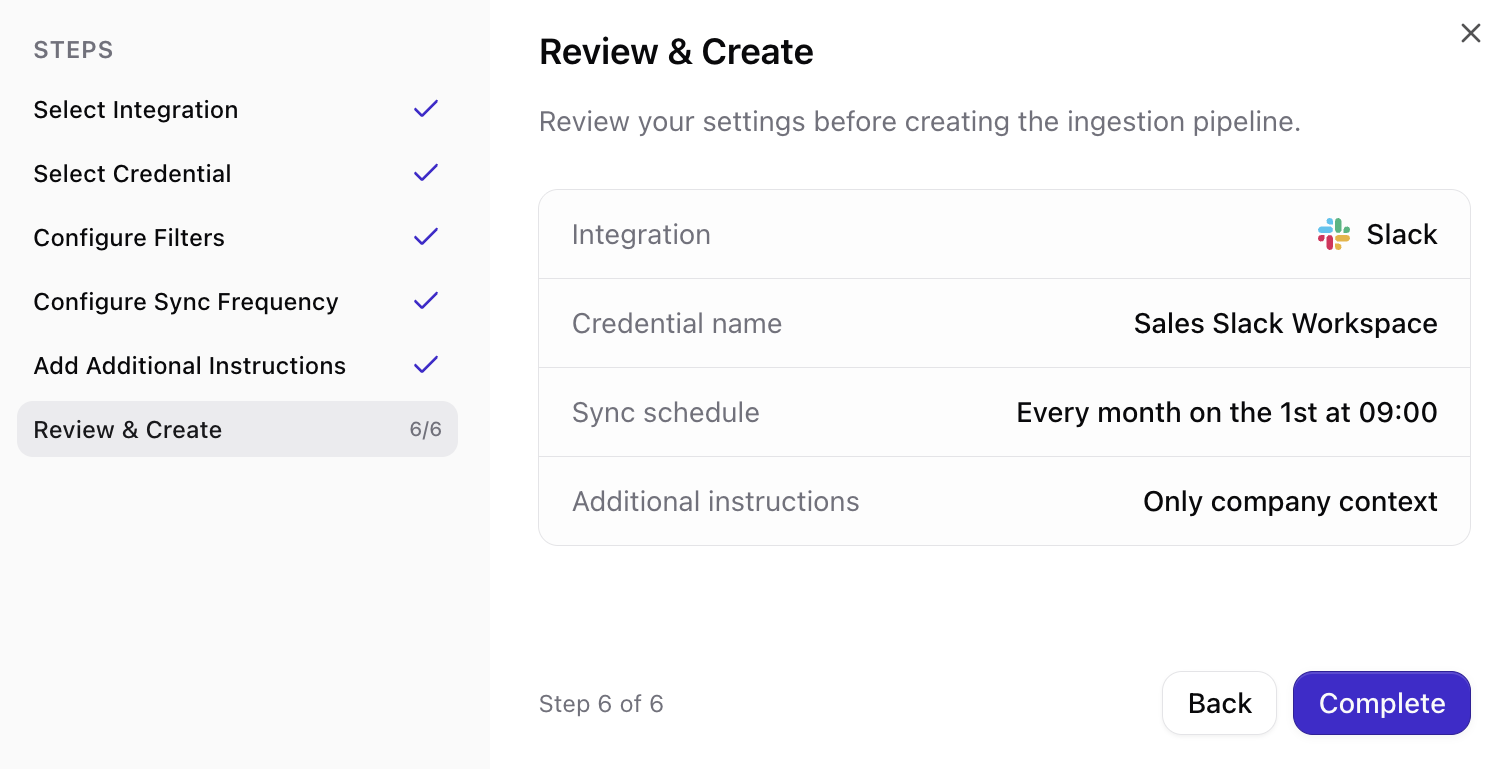Click the Only company context value
Screen dimensions: 1506x769
click(1290, 501)
